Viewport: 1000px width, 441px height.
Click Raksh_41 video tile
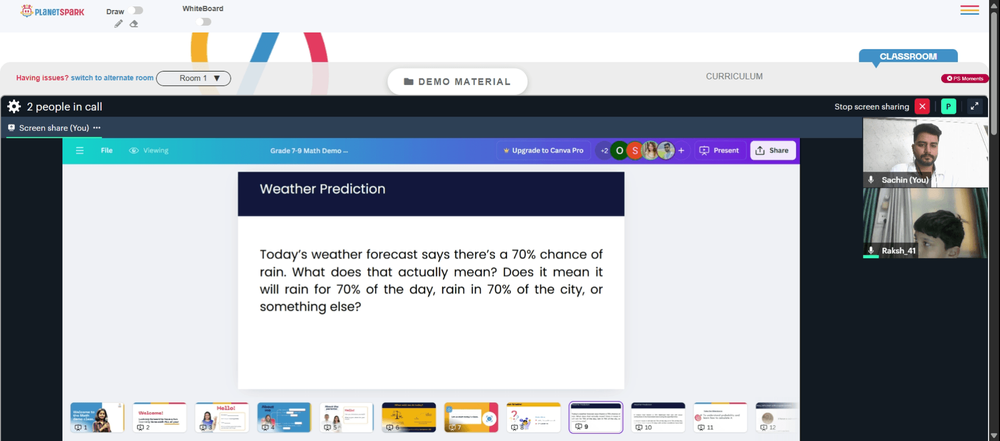pos(925,223)
